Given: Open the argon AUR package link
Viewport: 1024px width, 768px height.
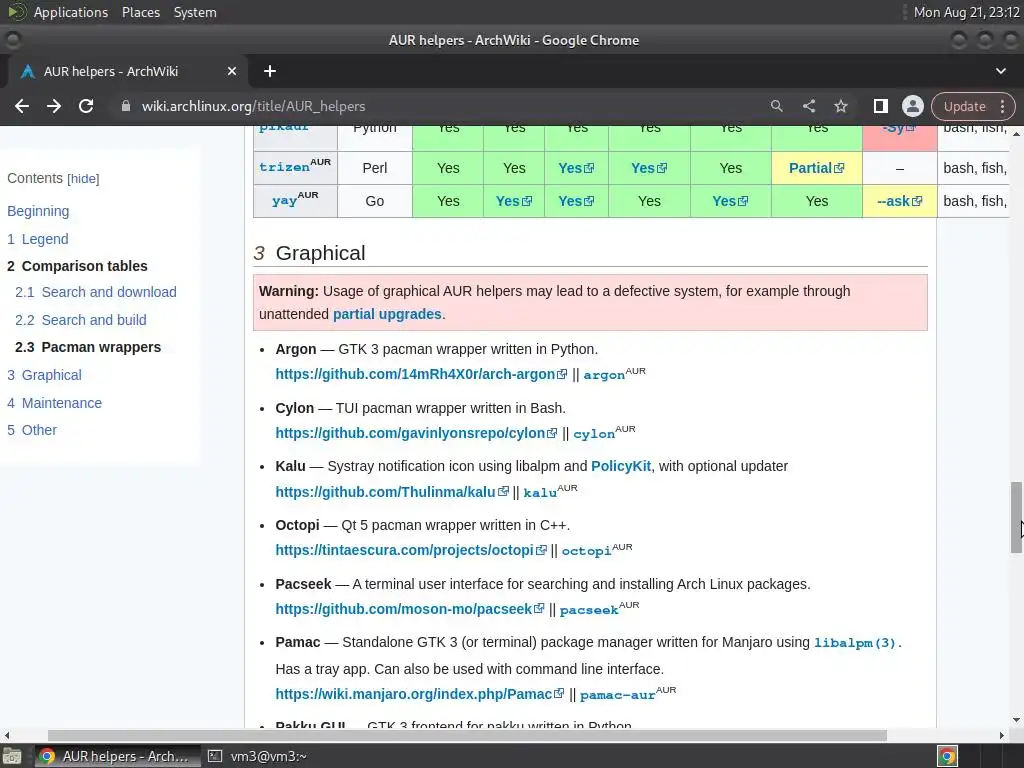Looking at the screenshot, I should pos(604,375).
